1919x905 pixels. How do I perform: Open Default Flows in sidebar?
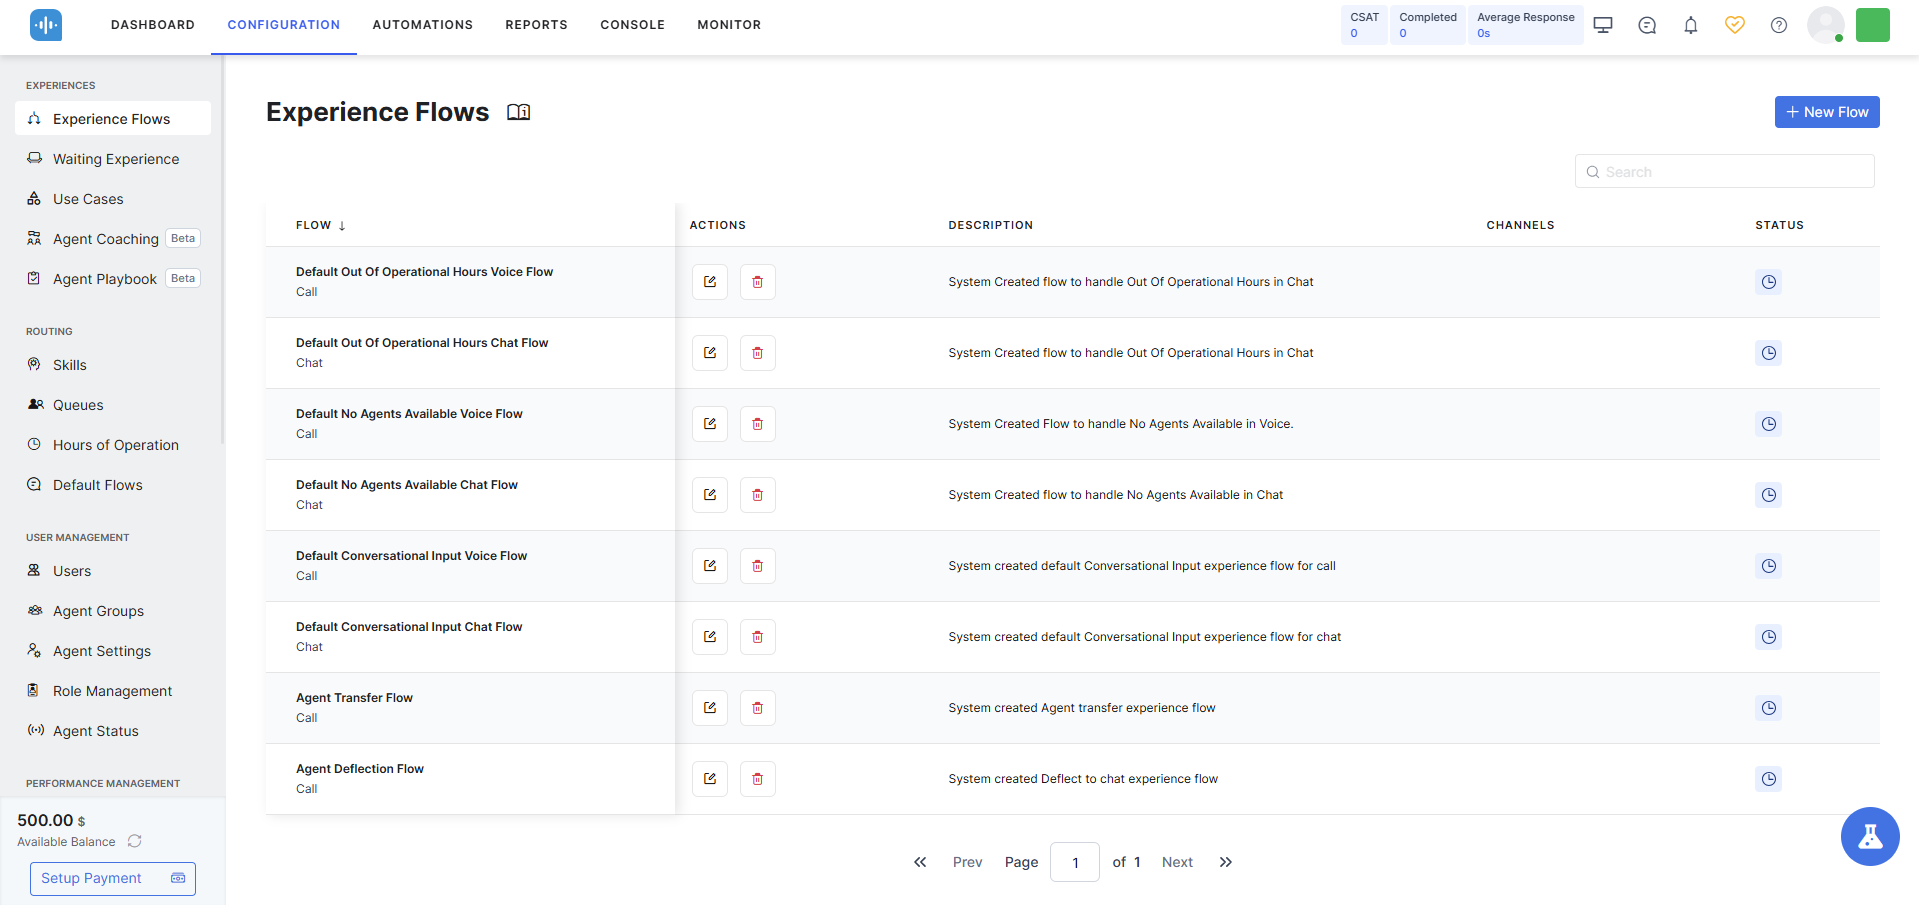(x=113, y=485)
